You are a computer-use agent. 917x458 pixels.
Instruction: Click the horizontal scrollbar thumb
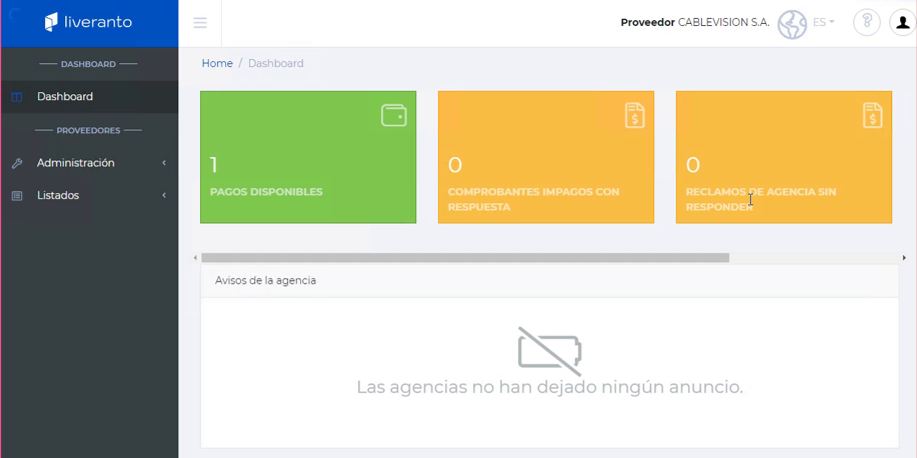[465, 257]
